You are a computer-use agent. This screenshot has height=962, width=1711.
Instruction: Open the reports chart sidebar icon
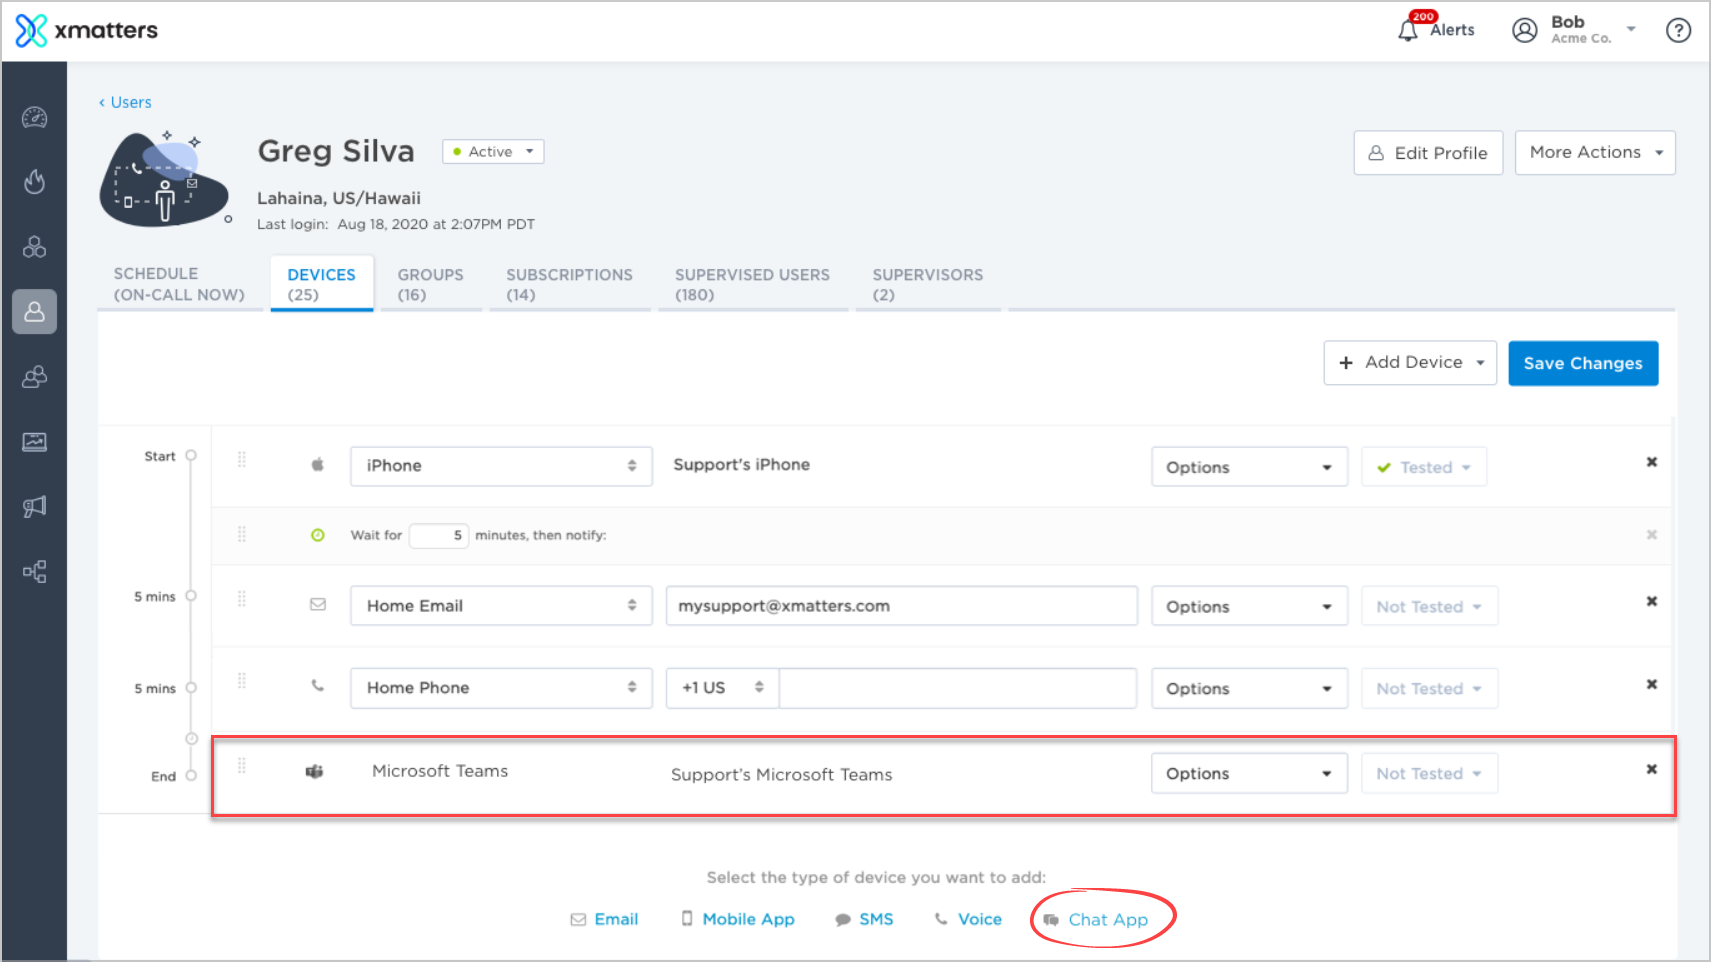coord(35,442)
